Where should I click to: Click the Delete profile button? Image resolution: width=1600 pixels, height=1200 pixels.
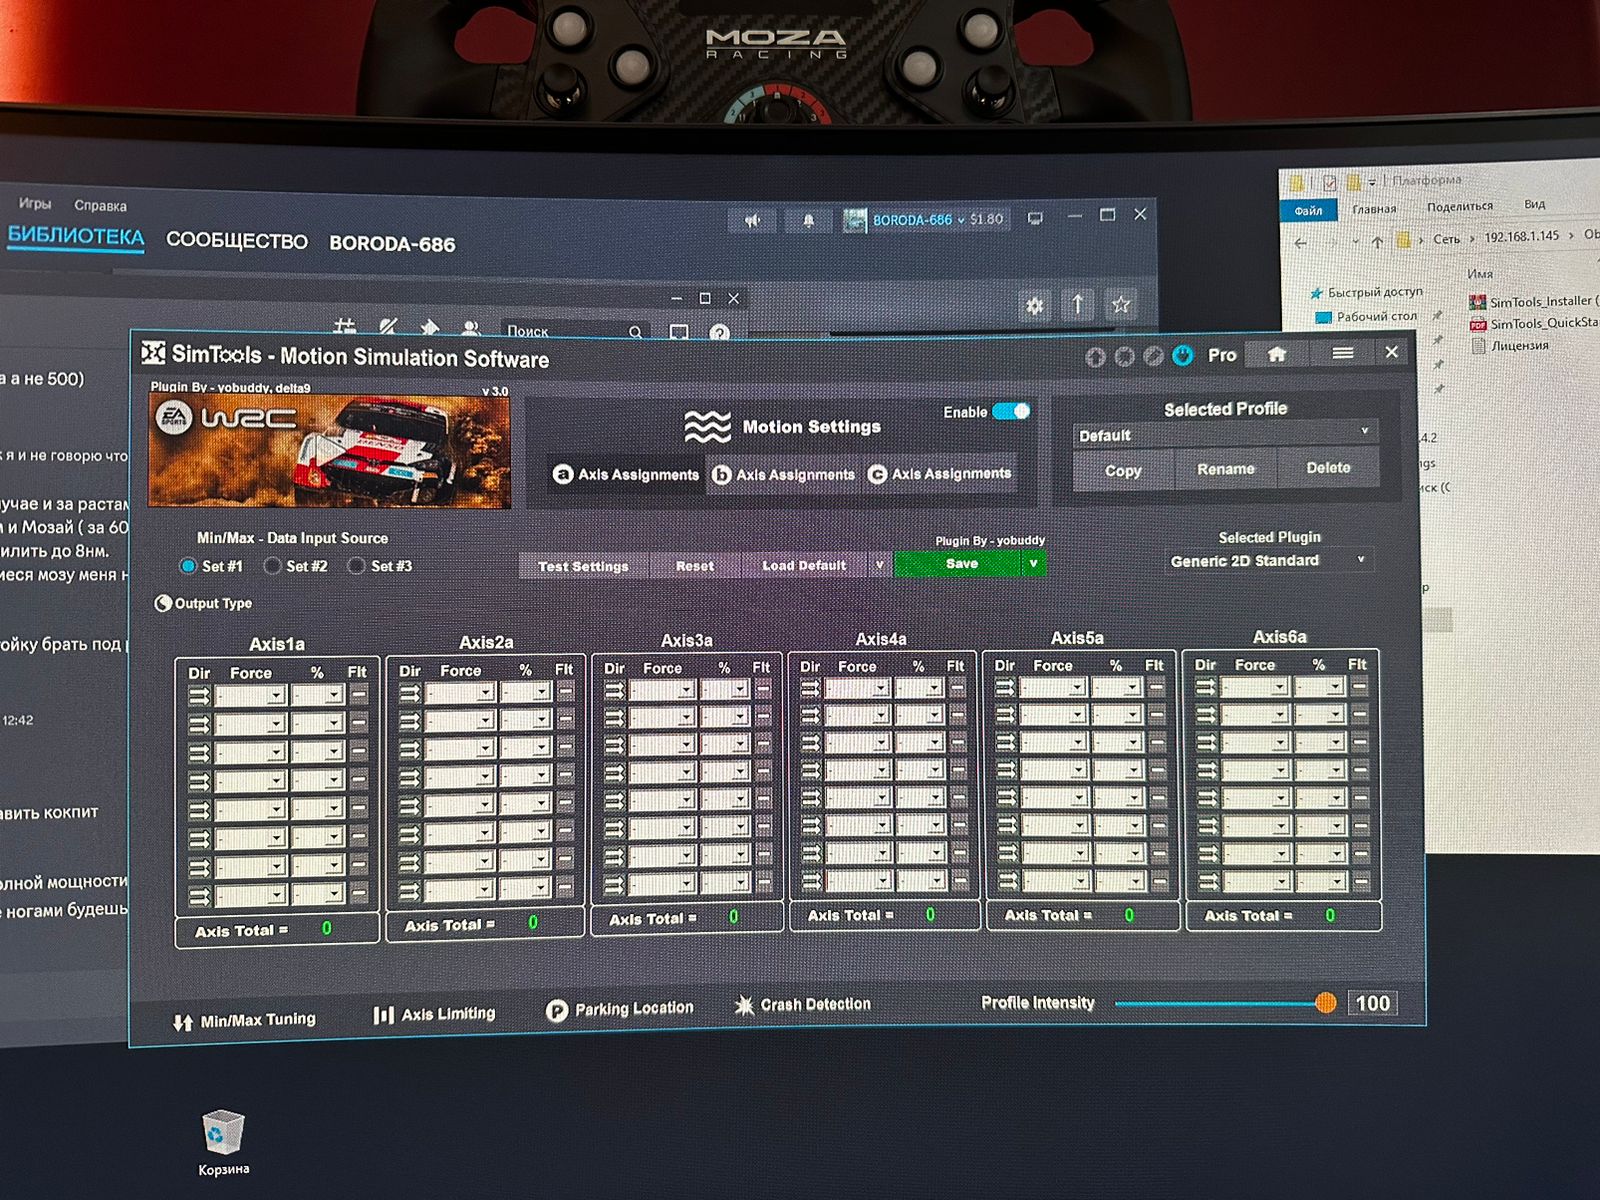pyautogui.click(x=1328, y=467)
